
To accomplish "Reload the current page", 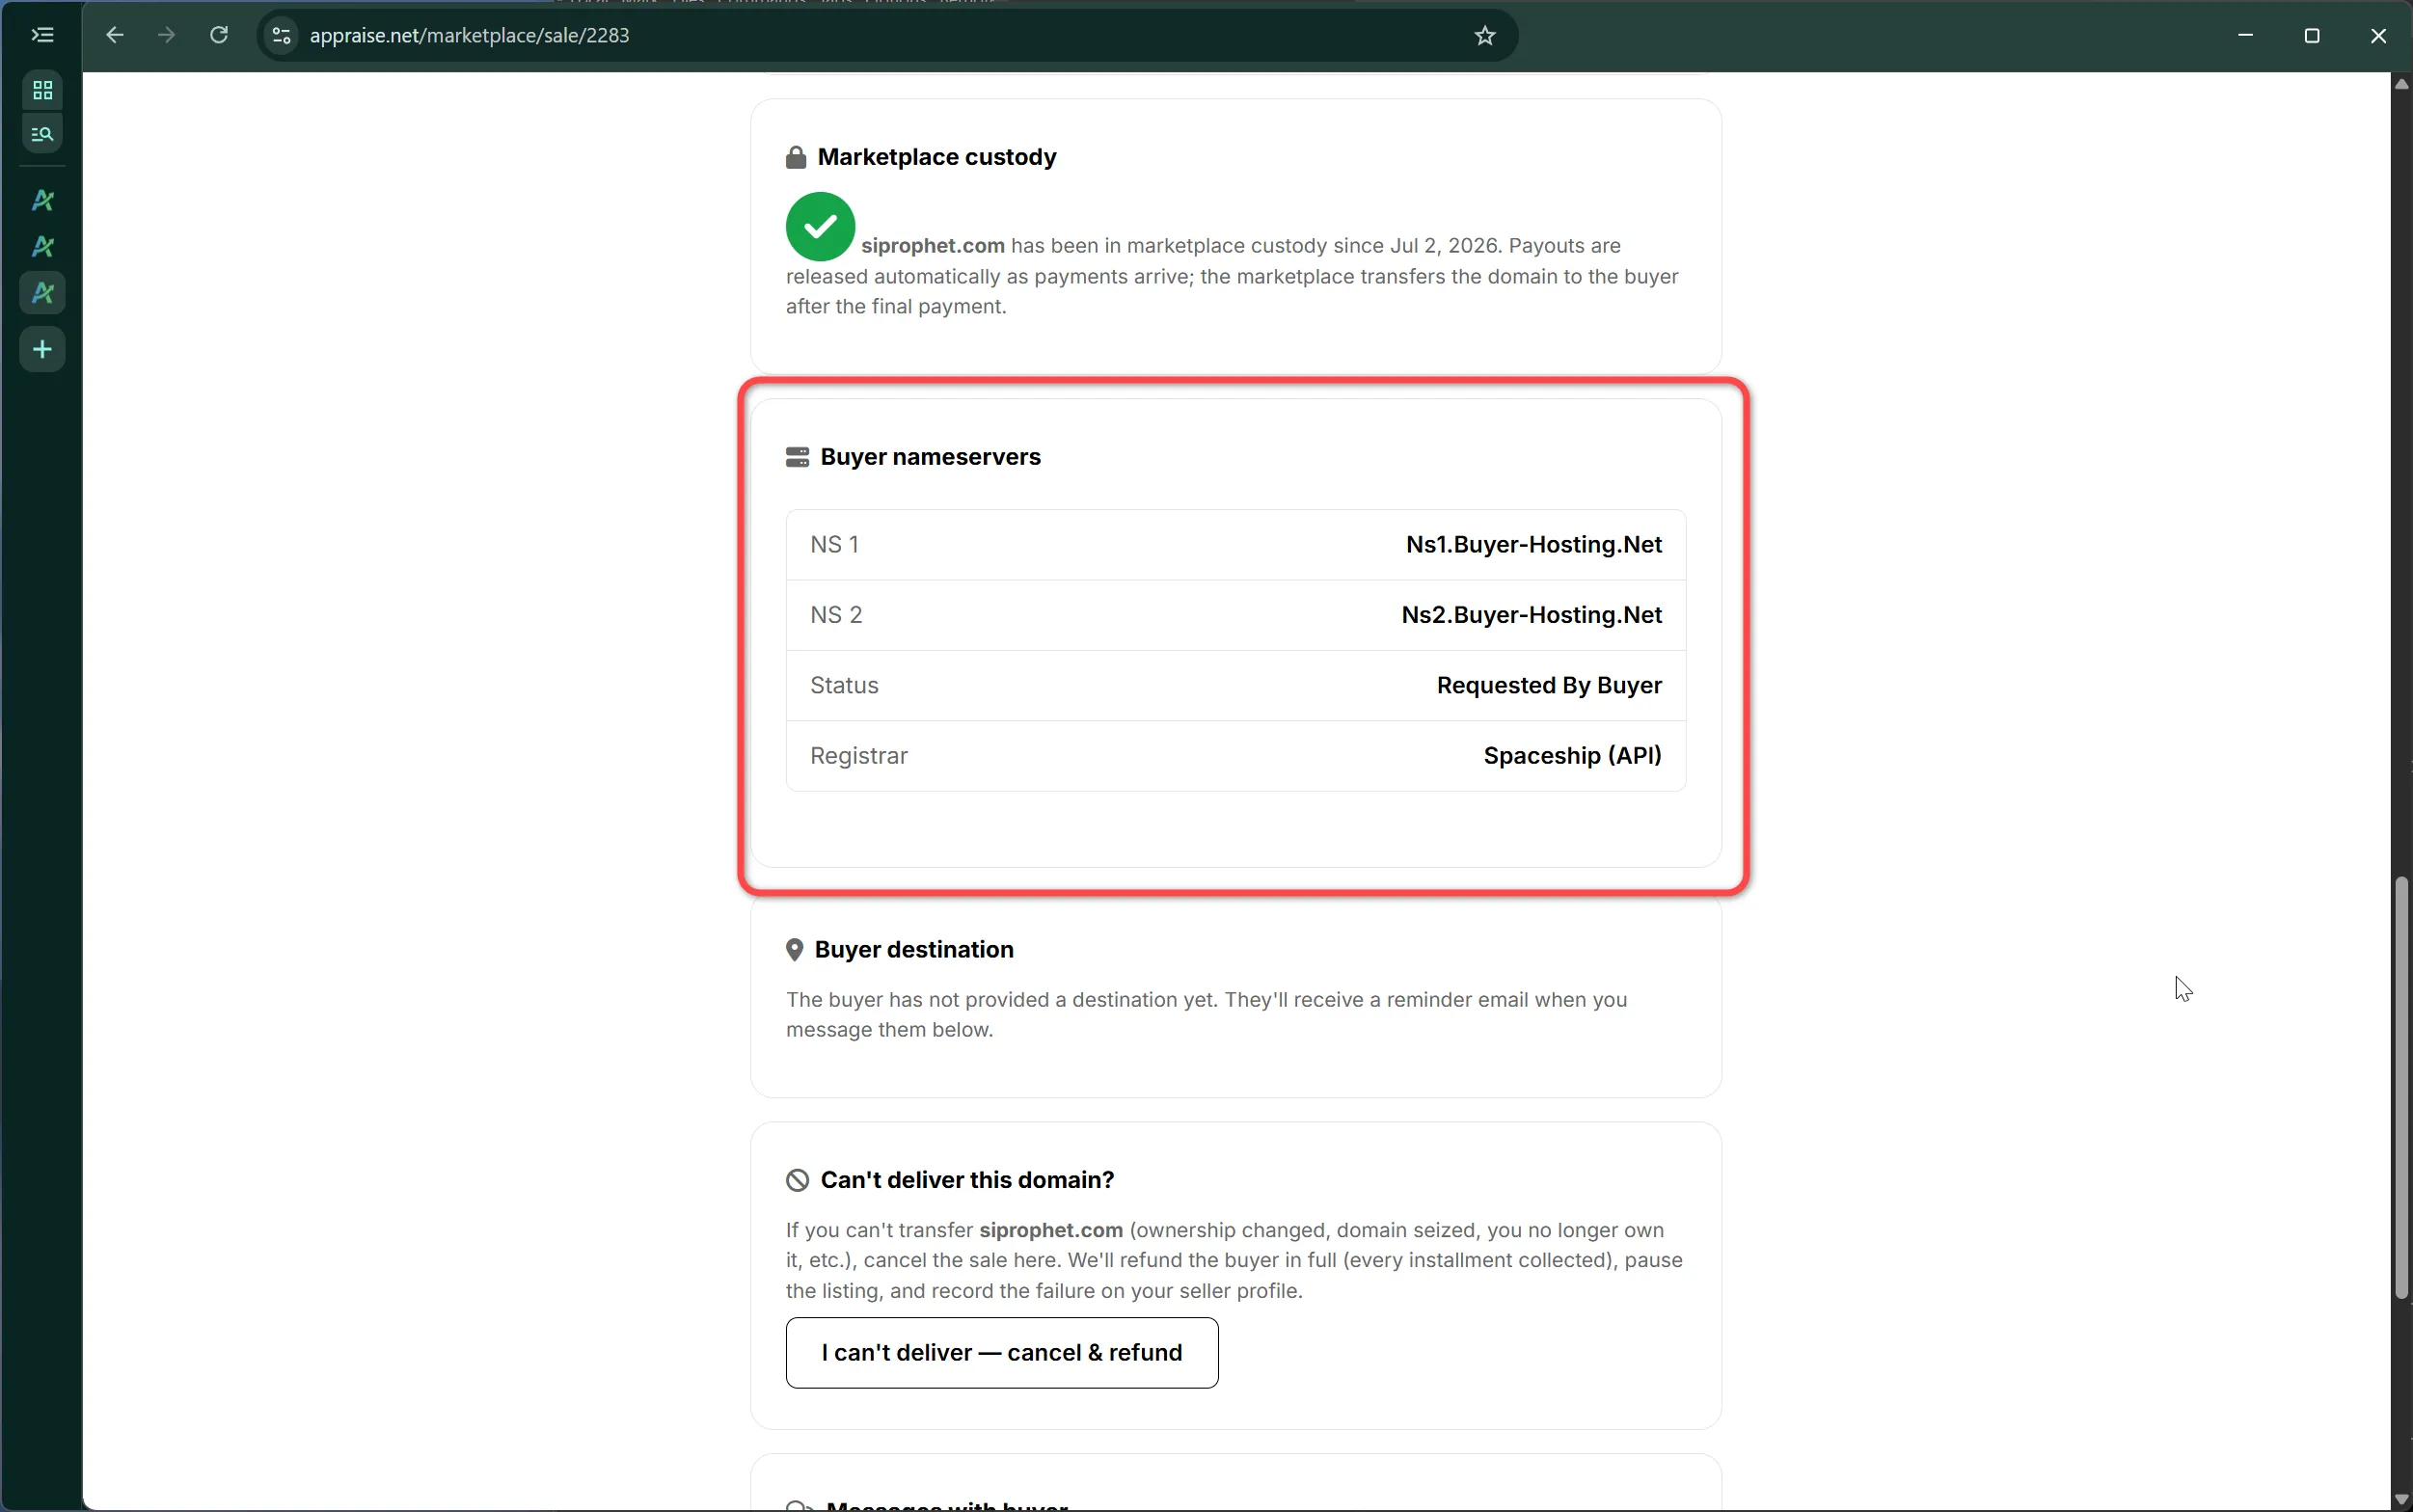I will click(x=219, y=35).
